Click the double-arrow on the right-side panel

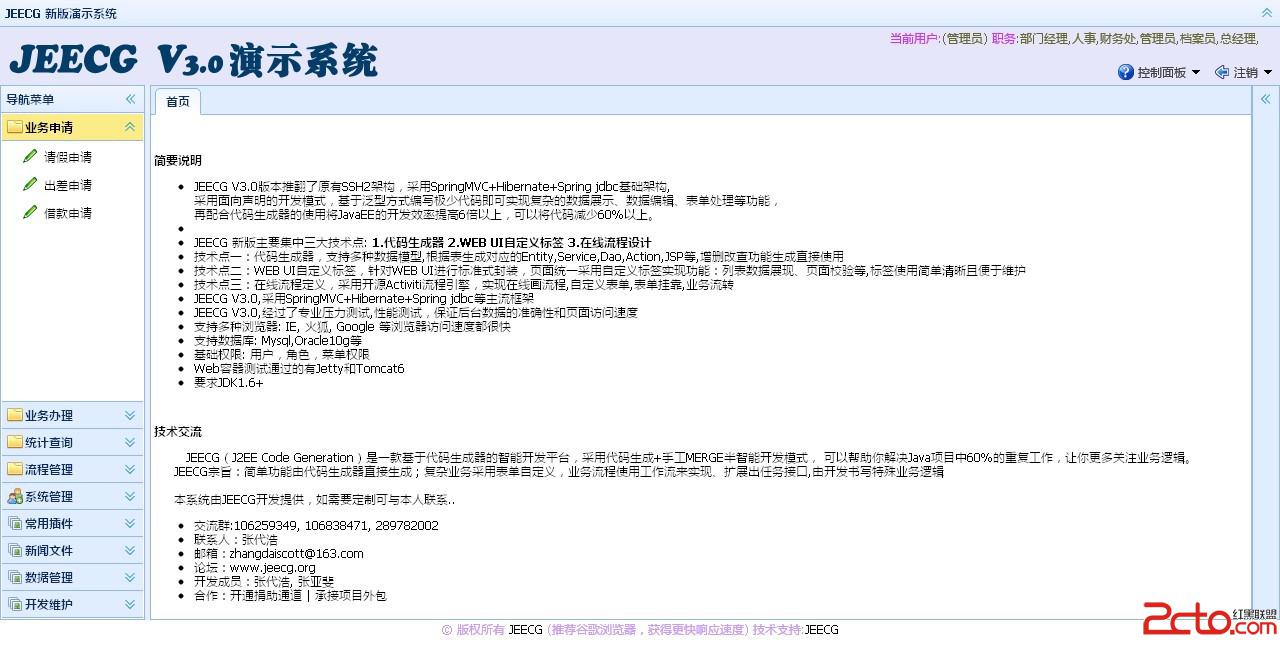point(1265,99)
